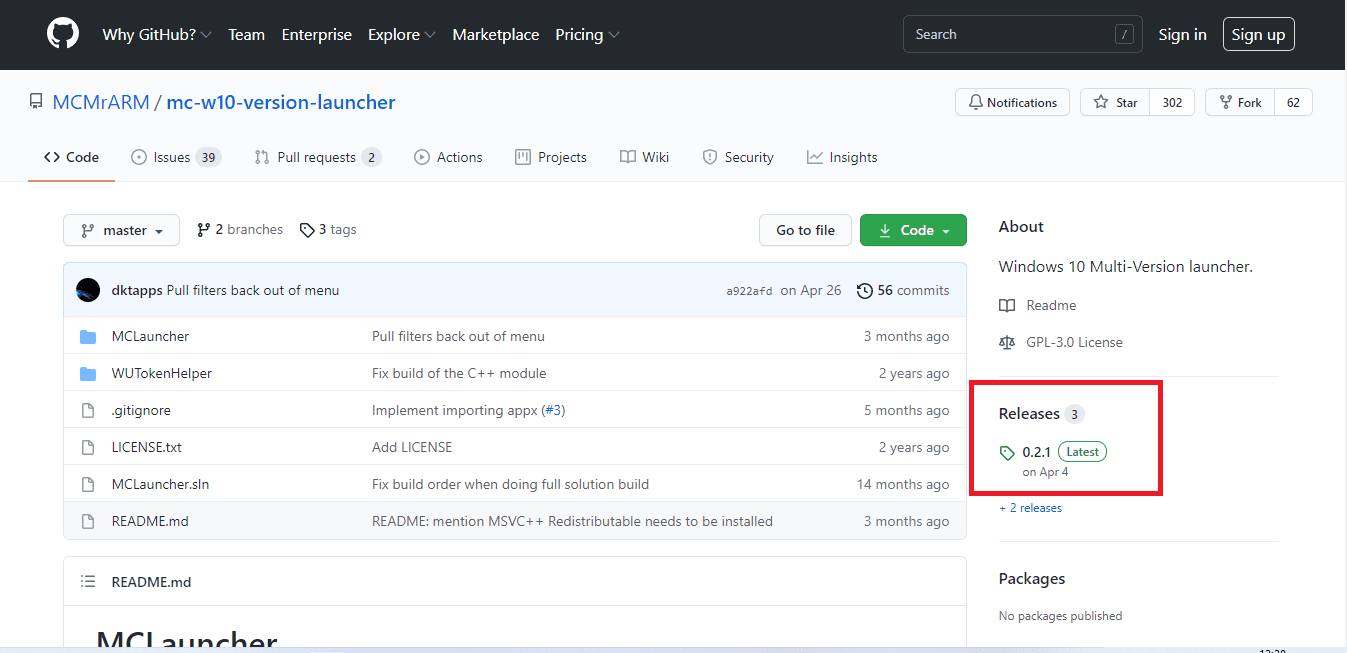Image resolution: width=1347 pixels, height=653 pixels.
Task: Open Notifications for this repository
Action: pyautogui.click(x=1013, y=102)
